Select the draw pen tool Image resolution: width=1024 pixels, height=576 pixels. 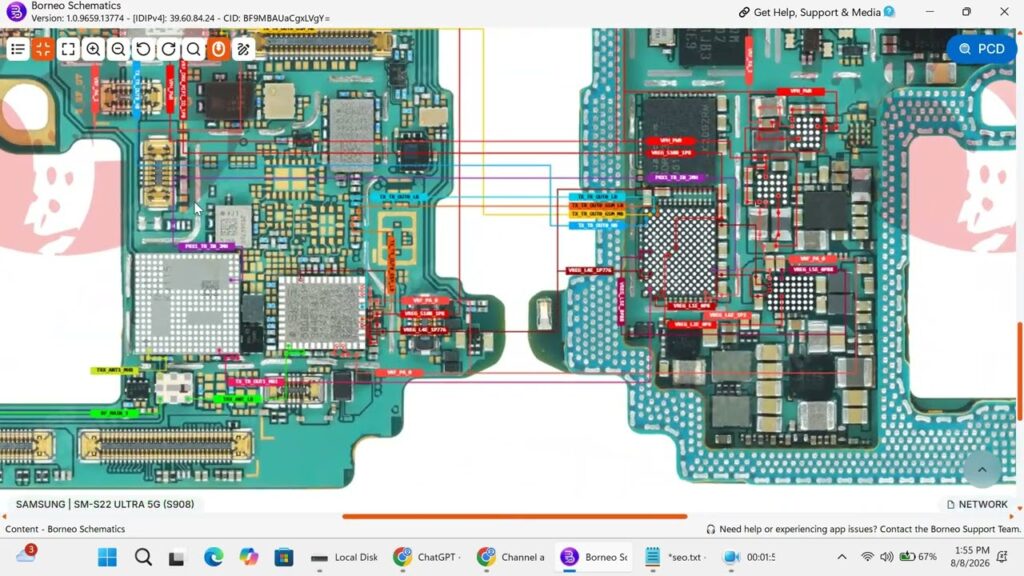tap(244, 49)
